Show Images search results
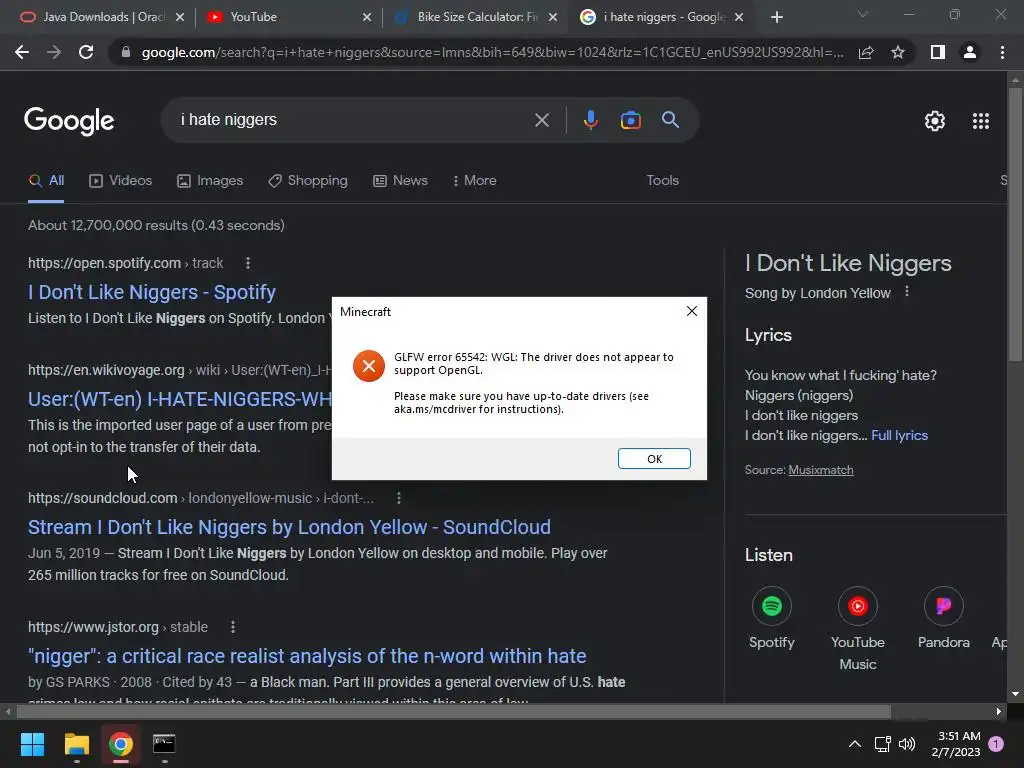Screen dimensions: 1024x768 pyautogui.click(x=210, y=181)
